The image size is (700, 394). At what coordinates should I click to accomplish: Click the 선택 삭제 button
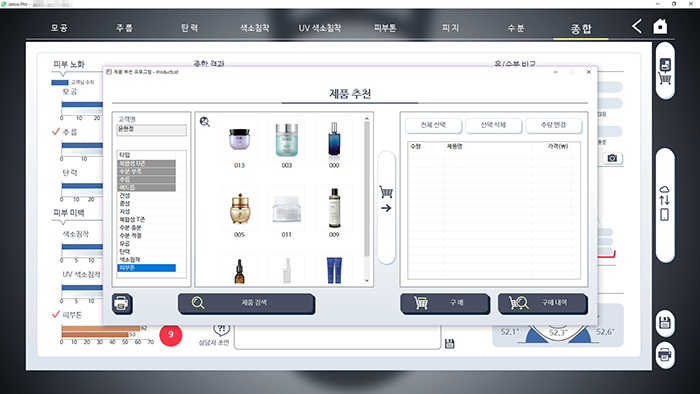pyautogui.click(x=493, y=125)
